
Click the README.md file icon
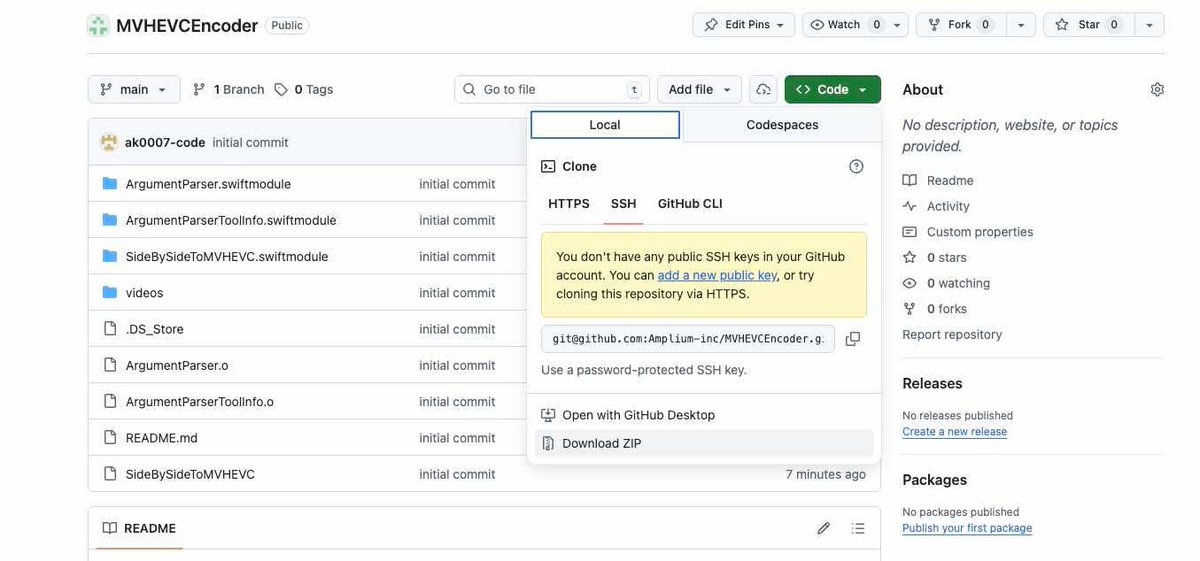coord(110,437)
